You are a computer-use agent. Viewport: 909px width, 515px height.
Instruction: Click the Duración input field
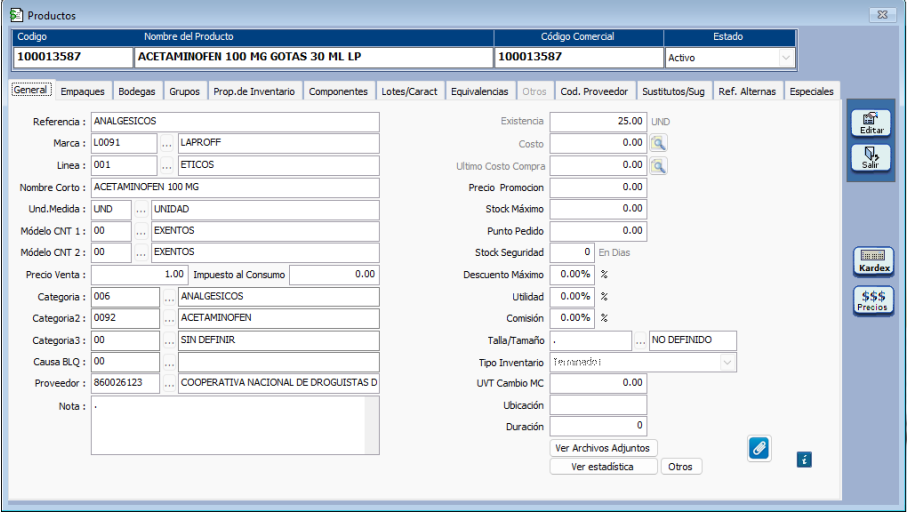(x=598, y=426)
